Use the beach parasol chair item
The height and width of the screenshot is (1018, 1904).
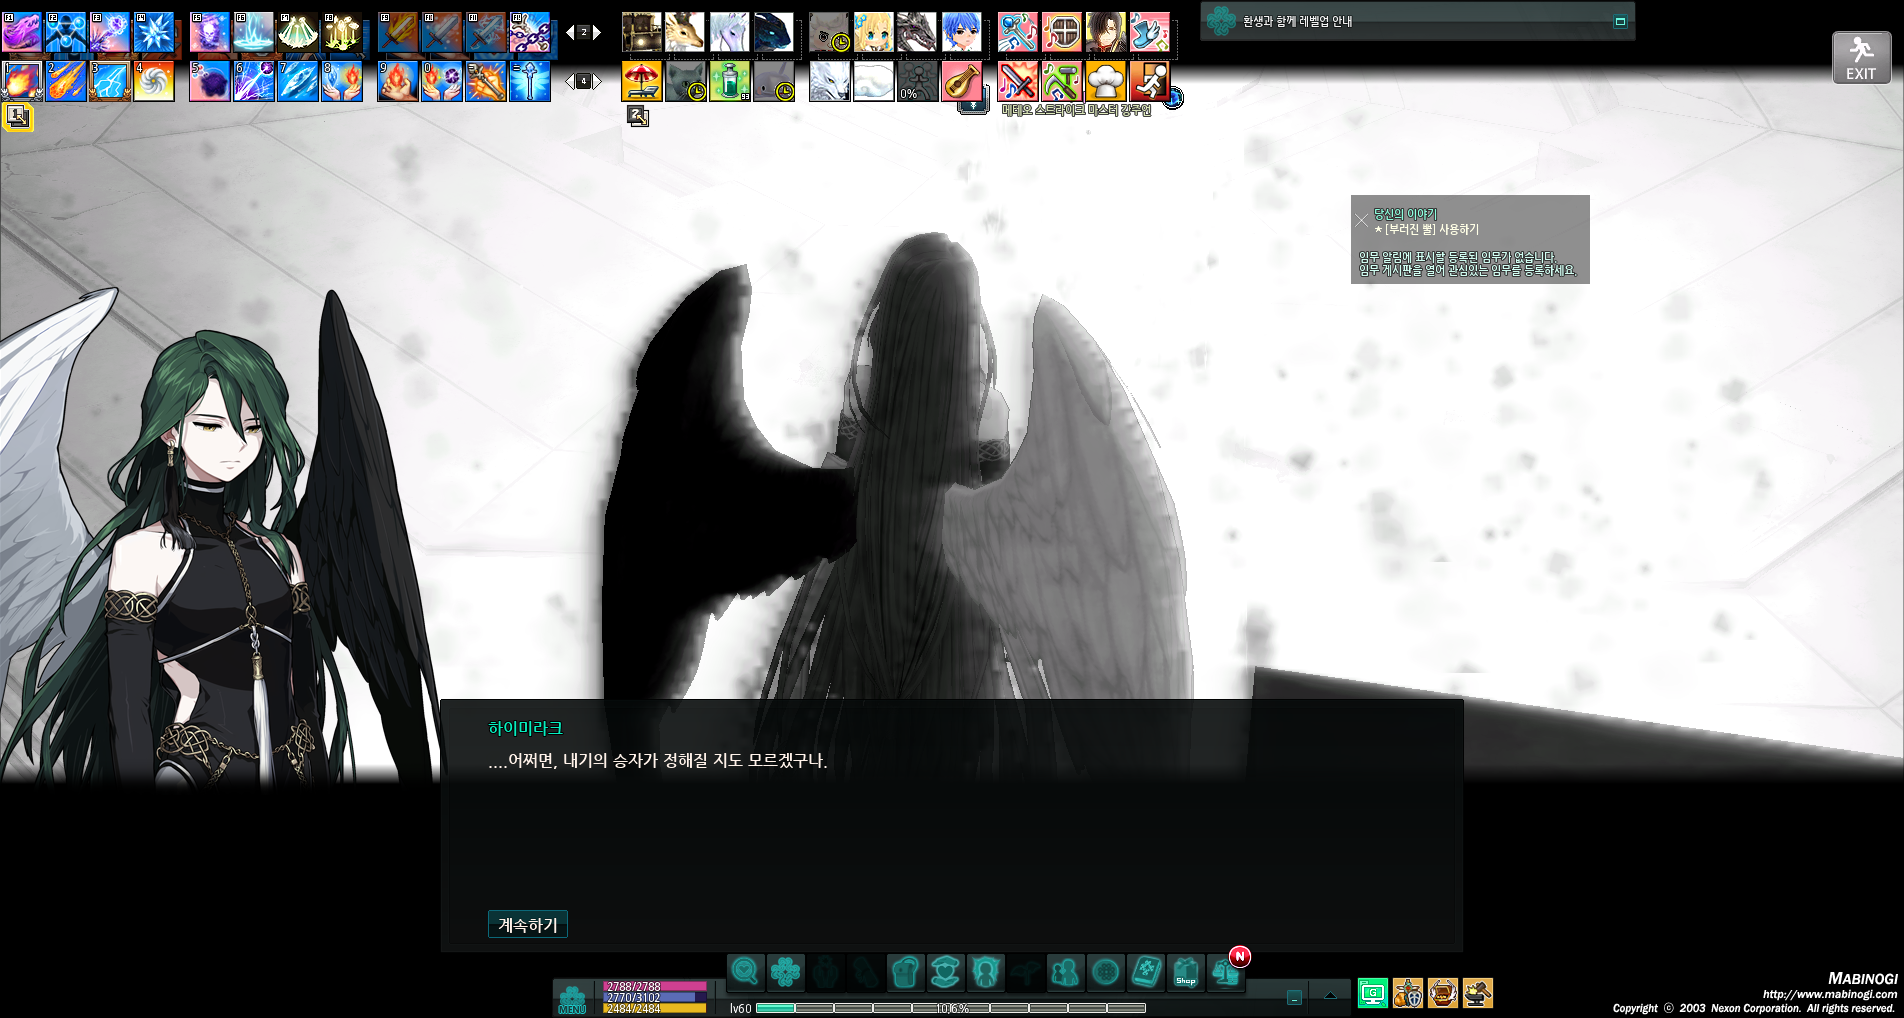(x=641, y=81)
